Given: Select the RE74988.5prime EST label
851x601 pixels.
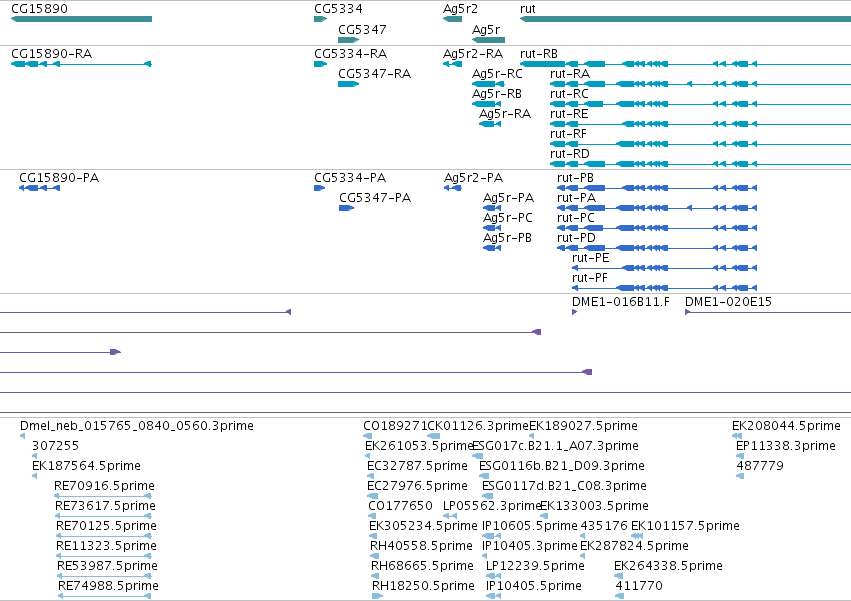Looking at the screenshot, I should [109, 586].
